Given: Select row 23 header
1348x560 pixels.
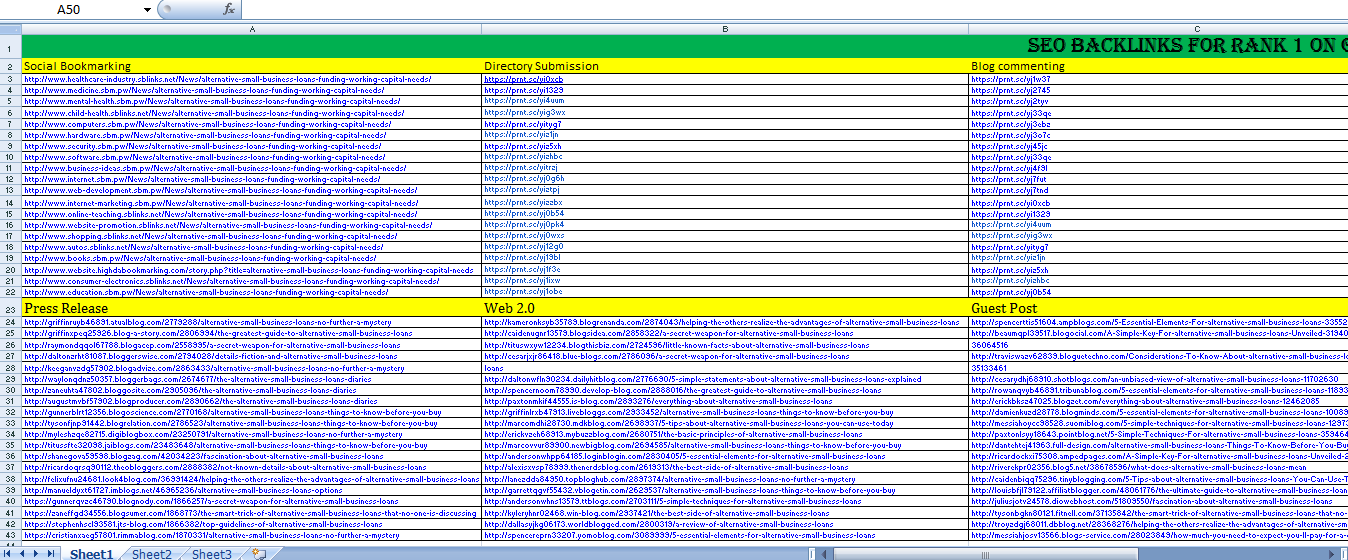Looking at the screenshot, I should pos(10,308).
